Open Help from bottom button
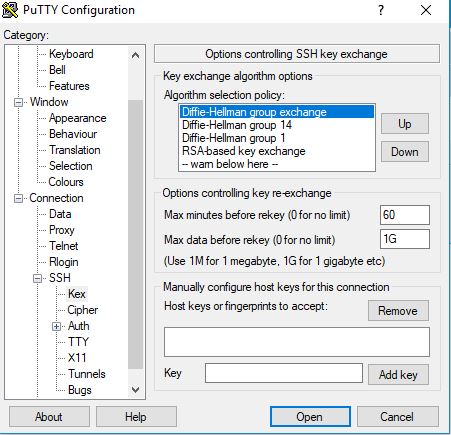This screenshot has height=435, width=451. [x=136, y=417]
